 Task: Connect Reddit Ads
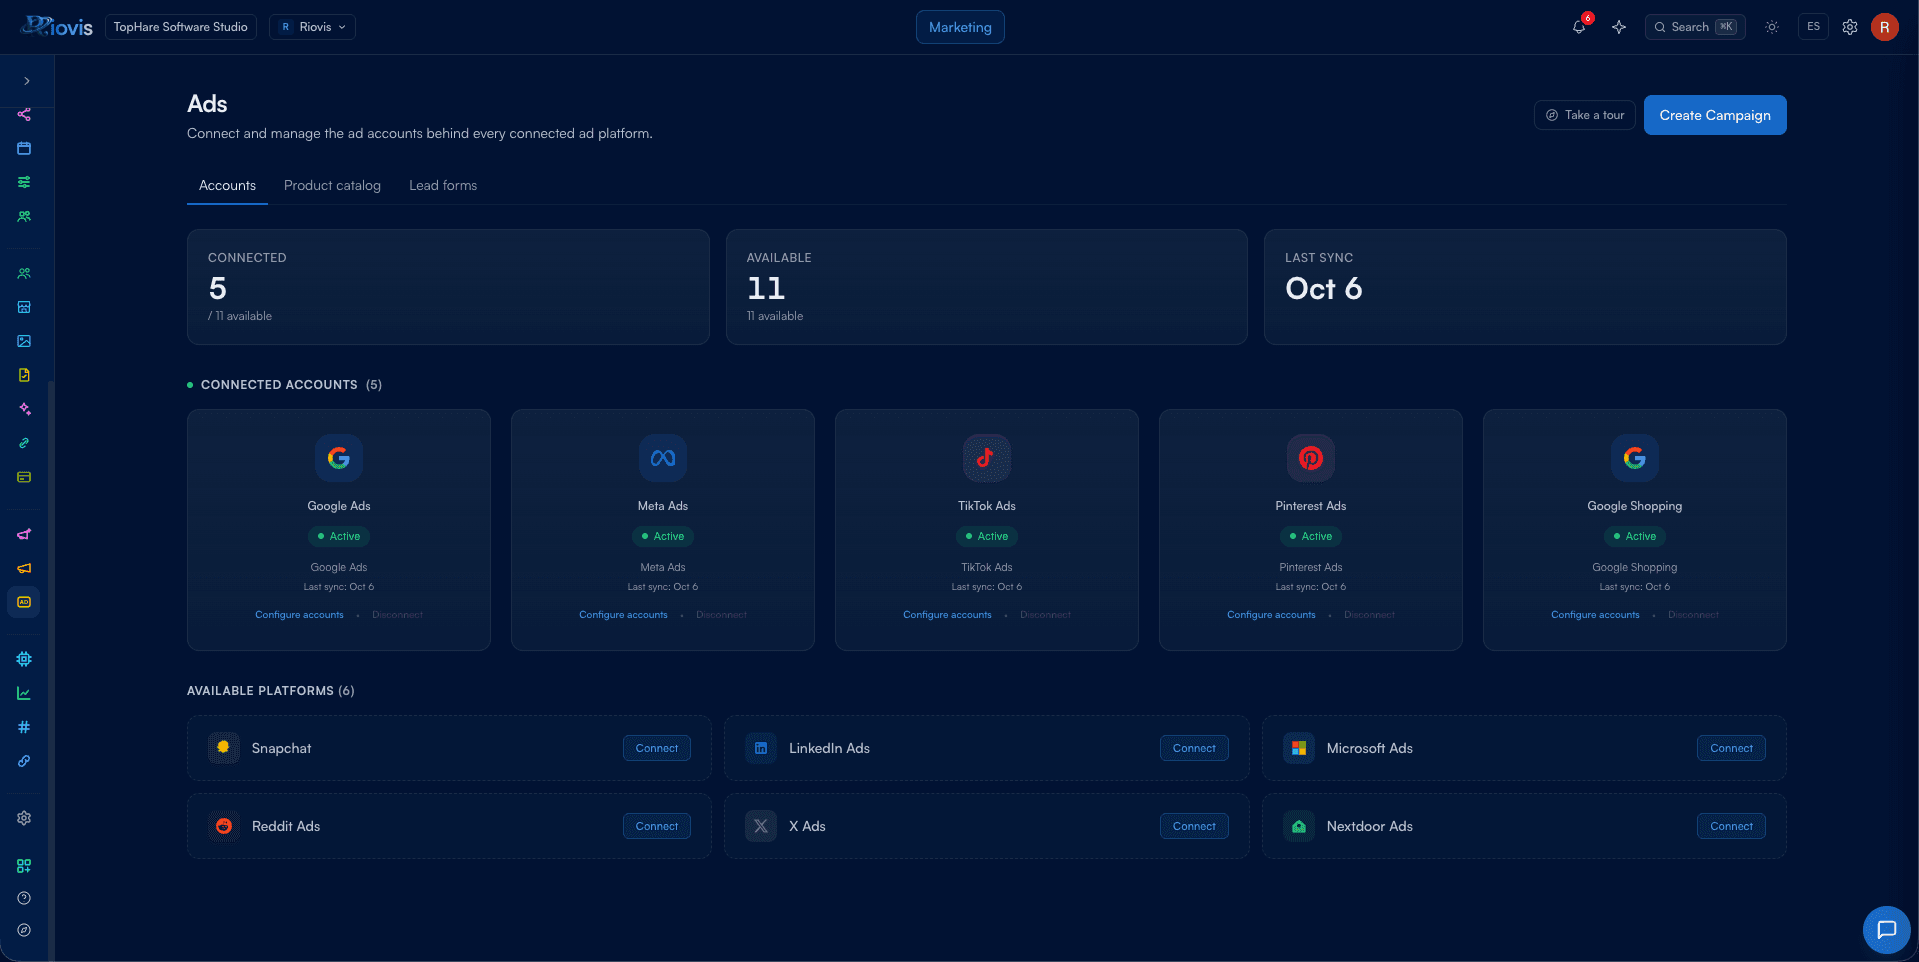tap(657, 826)
